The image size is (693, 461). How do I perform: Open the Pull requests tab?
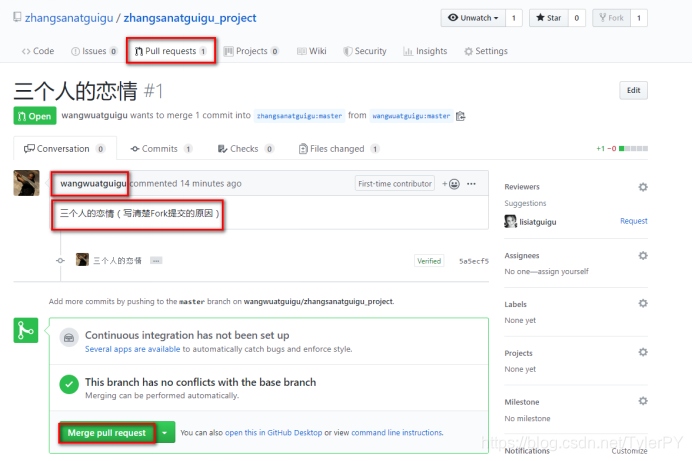171,51
